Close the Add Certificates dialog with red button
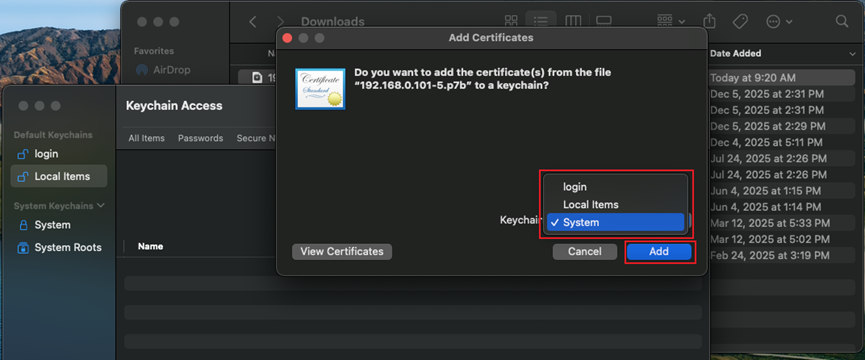 tap(287, 38)
